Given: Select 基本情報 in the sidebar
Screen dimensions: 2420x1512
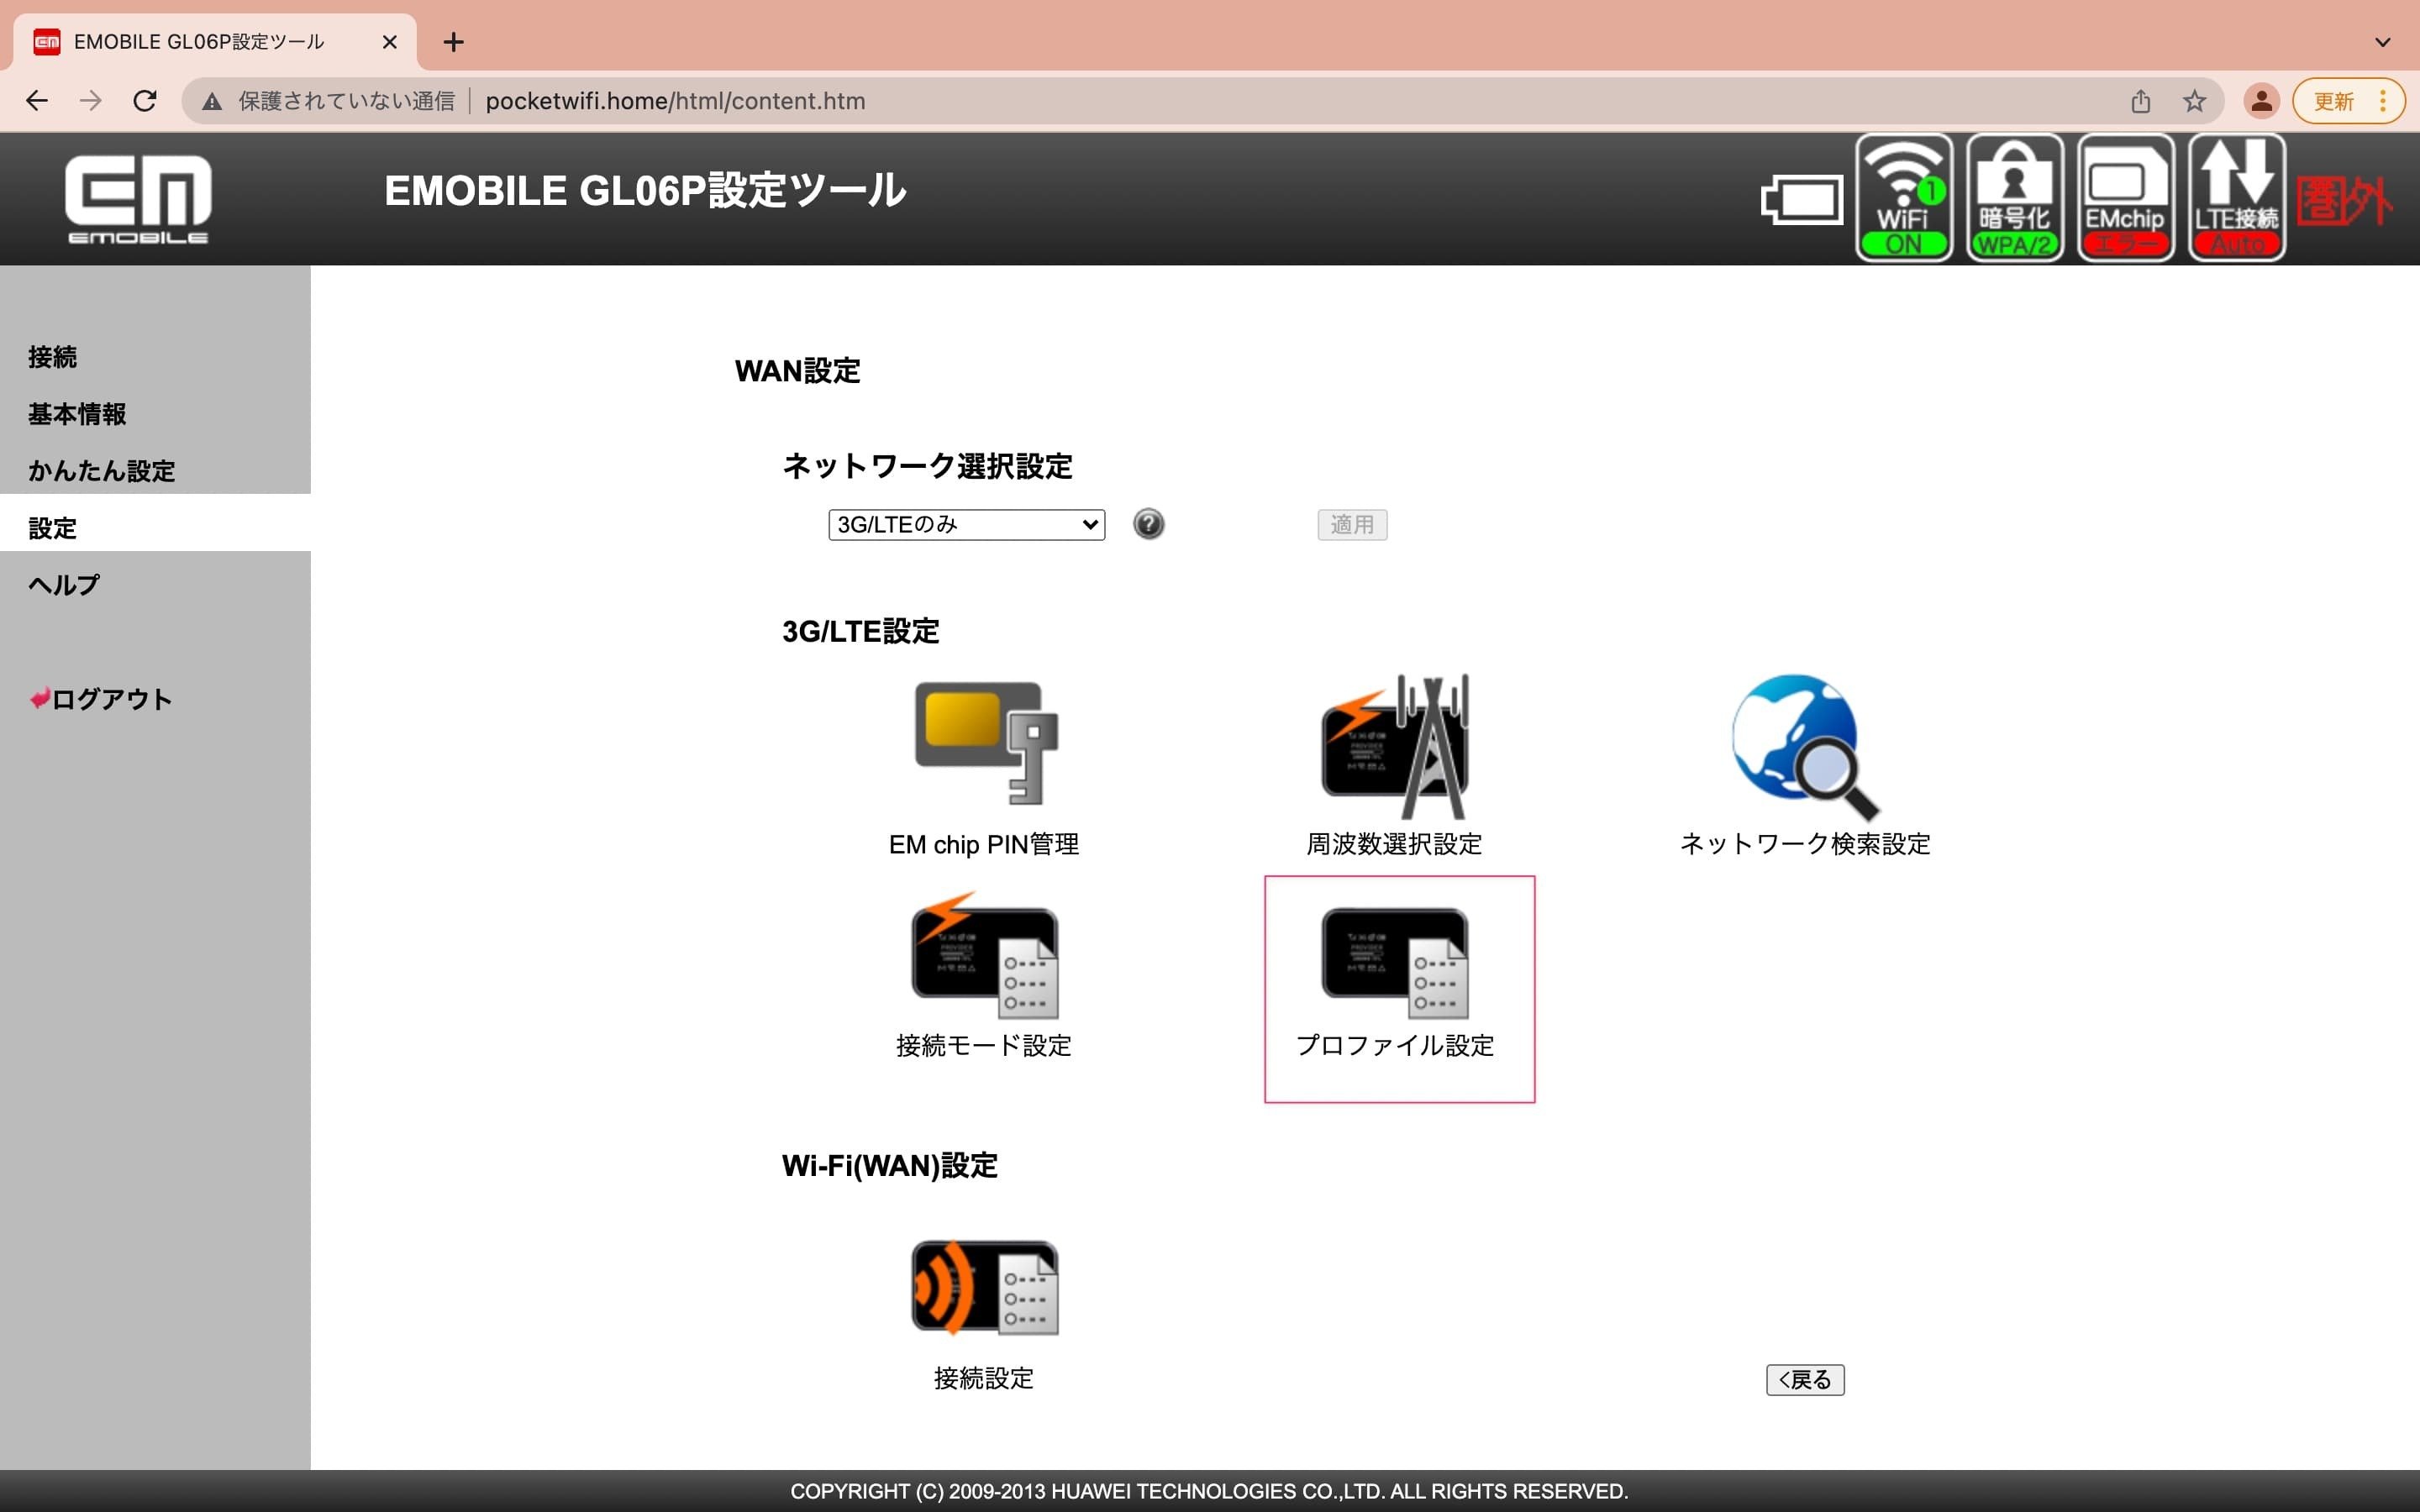Looking at the screenshot, I should click(77, 414).
